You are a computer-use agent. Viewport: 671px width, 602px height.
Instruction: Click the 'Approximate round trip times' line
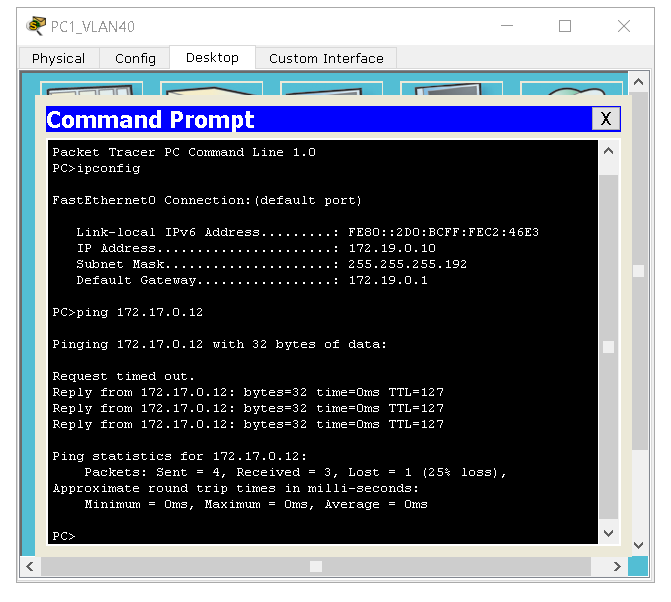click(235, 488)
